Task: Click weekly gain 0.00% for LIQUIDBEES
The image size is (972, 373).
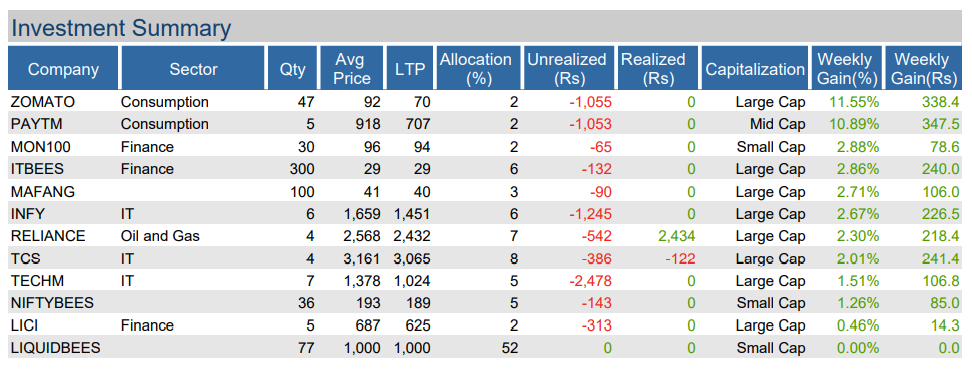Action: click(x=858, y=348)
